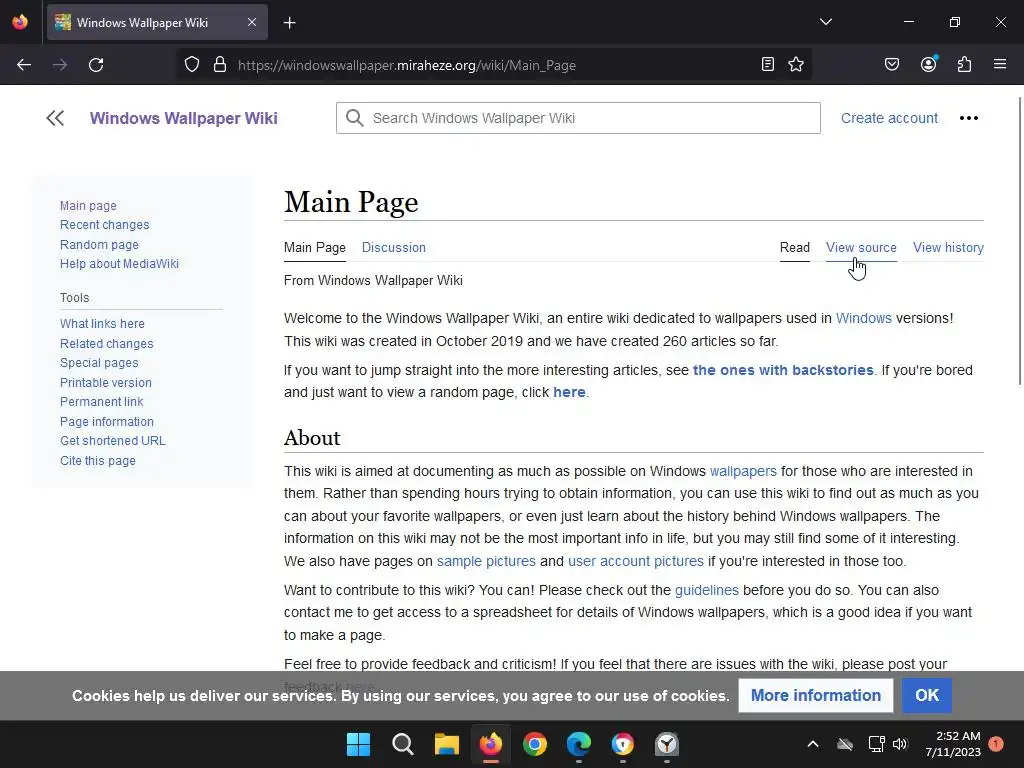Reload the page with the refresh icon

point(96,65)
